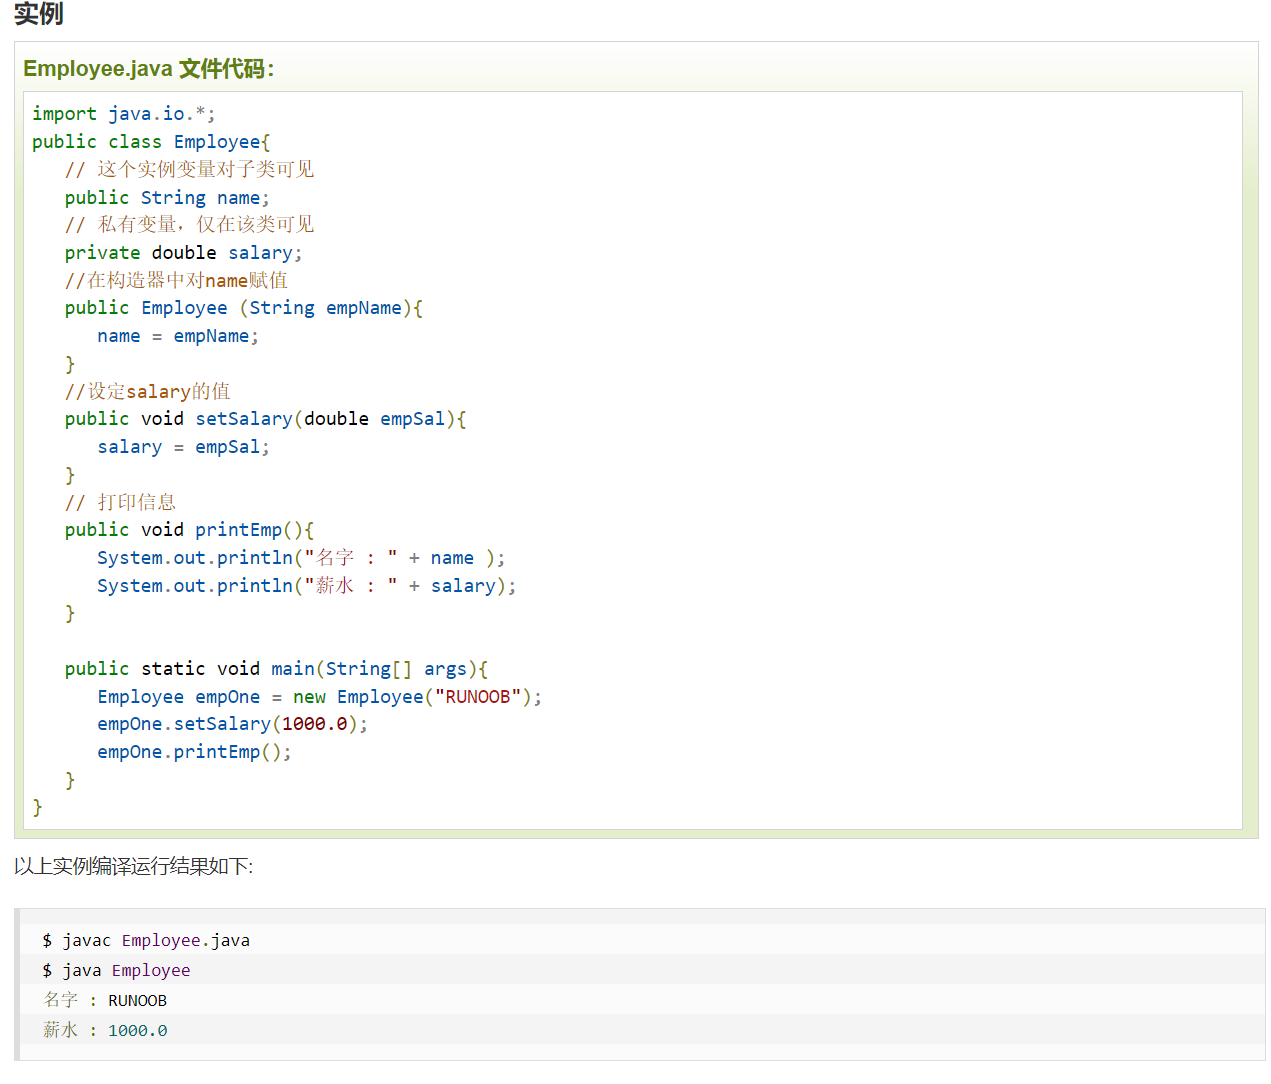Viewport: 1271px width, 1084px height.
Task: Click the "Employee.java 文件代码" title
Action: click(x=148, y=69)
